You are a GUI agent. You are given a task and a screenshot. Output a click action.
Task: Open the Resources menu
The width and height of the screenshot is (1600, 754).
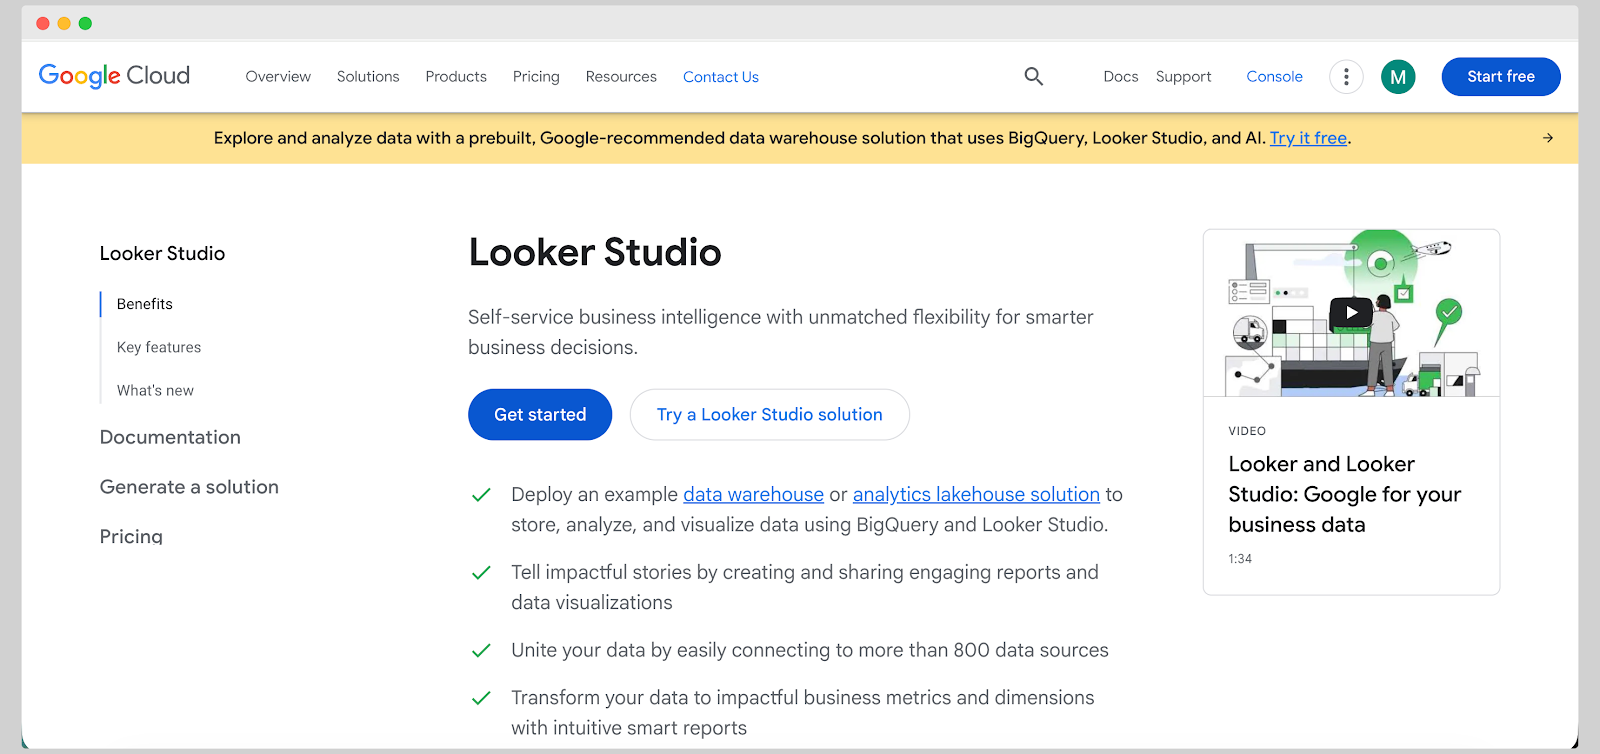tap(621, 77)
